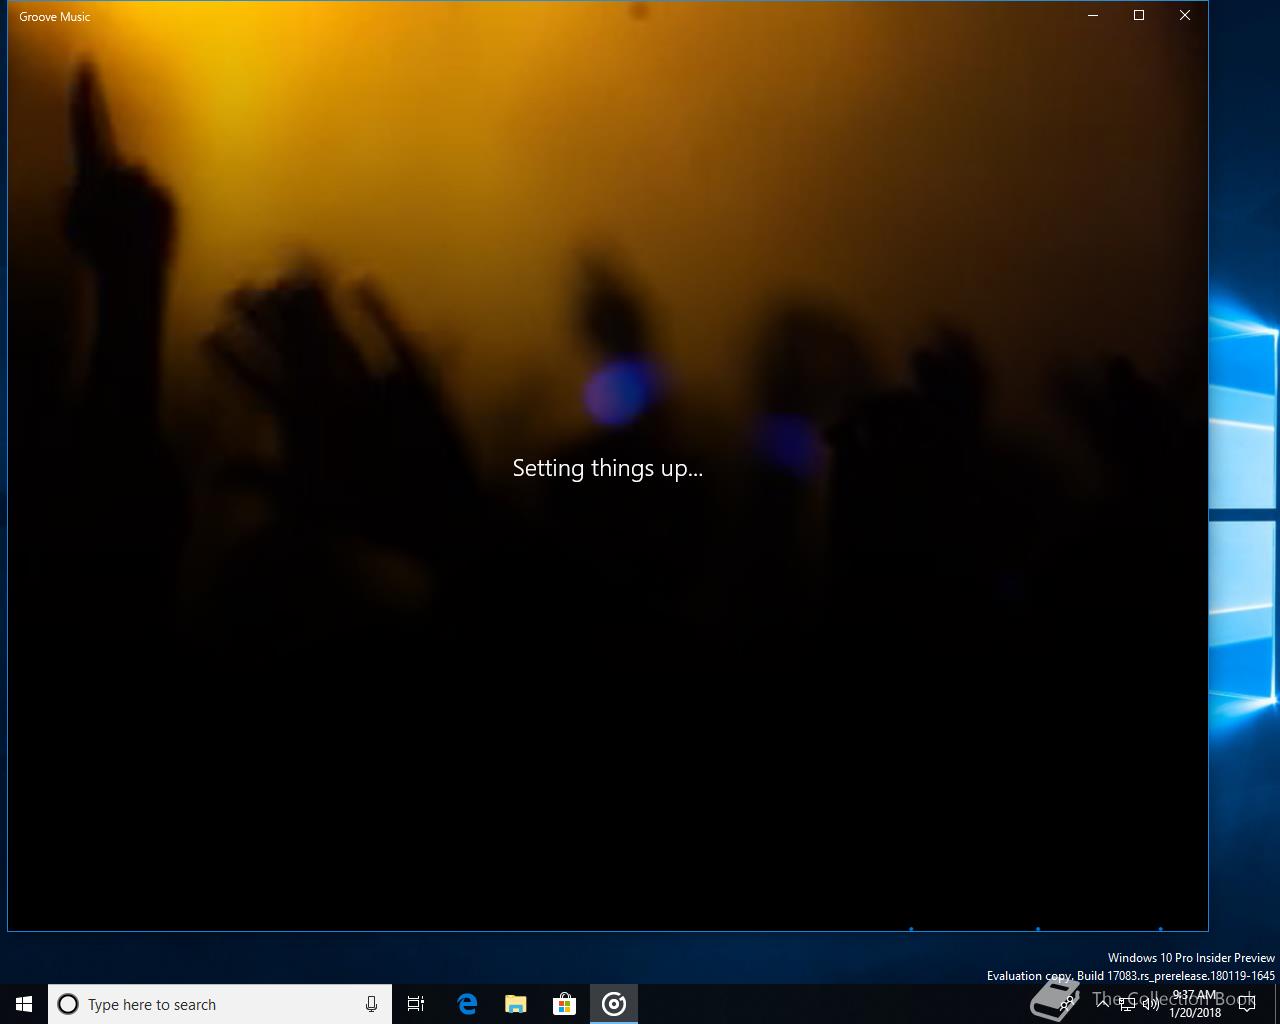This screenshot has width=1280, height=1024.
Task: Open File Explorer from the taskbar
Action: (515, 1004)
